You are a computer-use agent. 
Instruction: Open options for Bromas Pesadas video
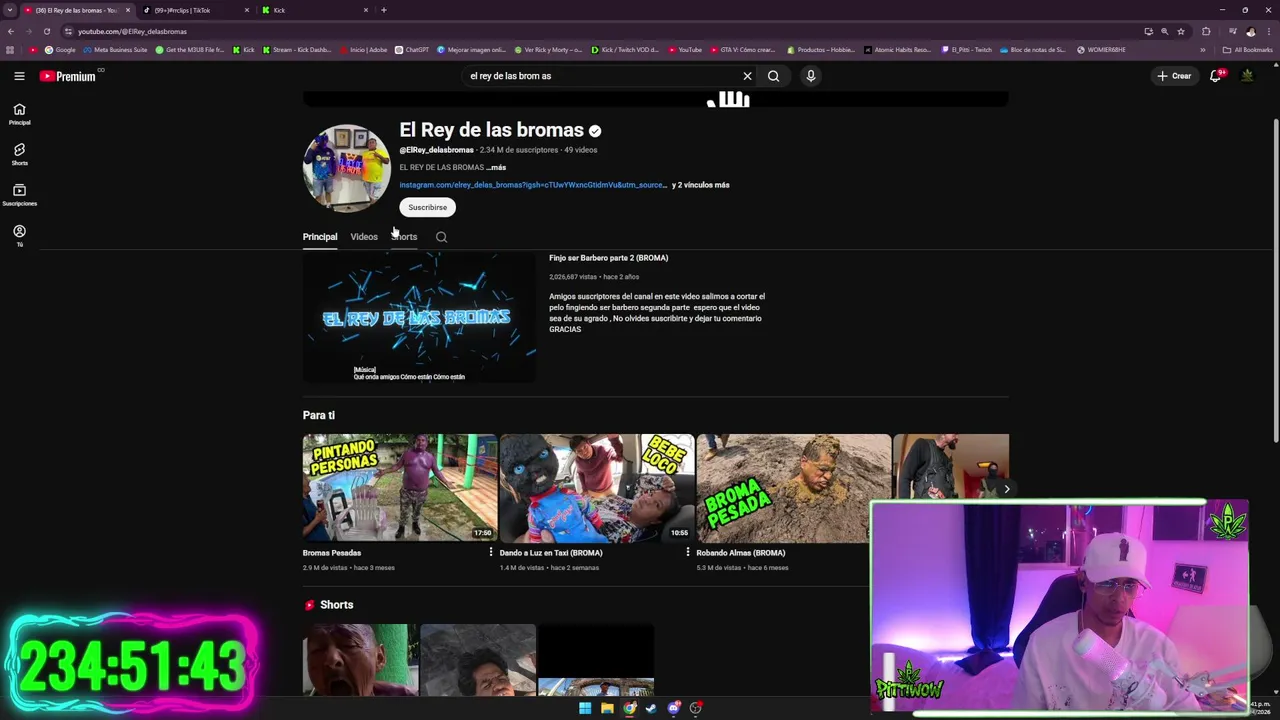pyautogui.click(x=491, y=553)
